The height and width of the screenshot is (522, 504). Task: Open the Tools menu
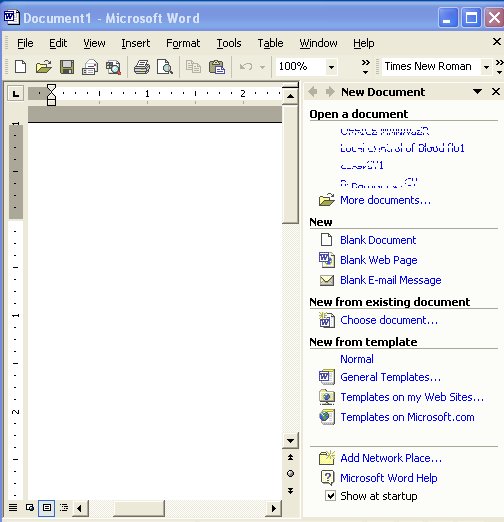pyautogui.click(x=229, y=43)
